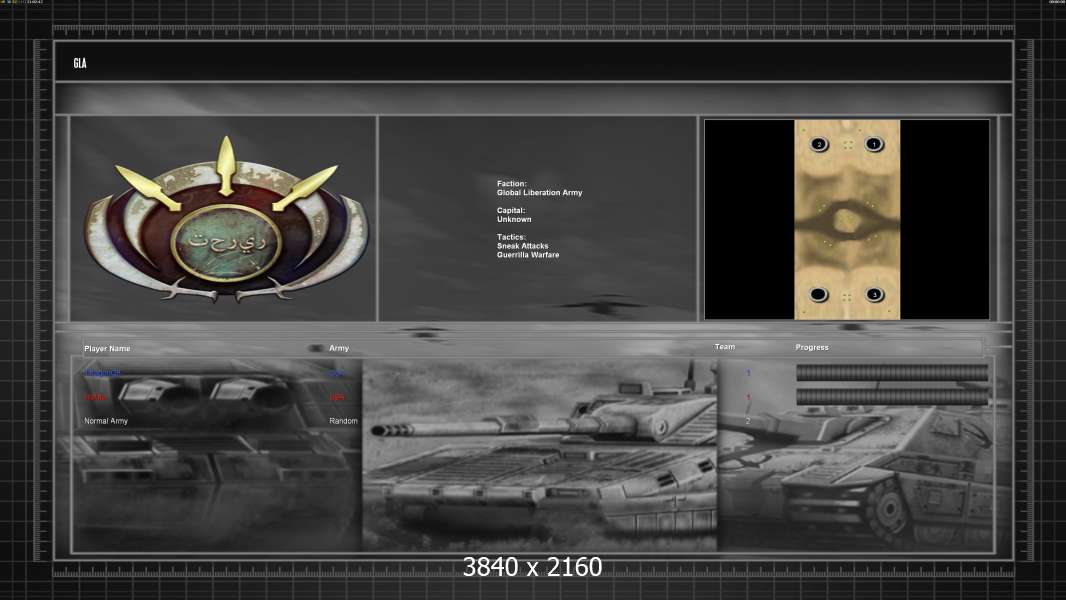This screenshot has height=600, width=1066.
Task: Click the 'Team' column header
Action: pos(725,347)
